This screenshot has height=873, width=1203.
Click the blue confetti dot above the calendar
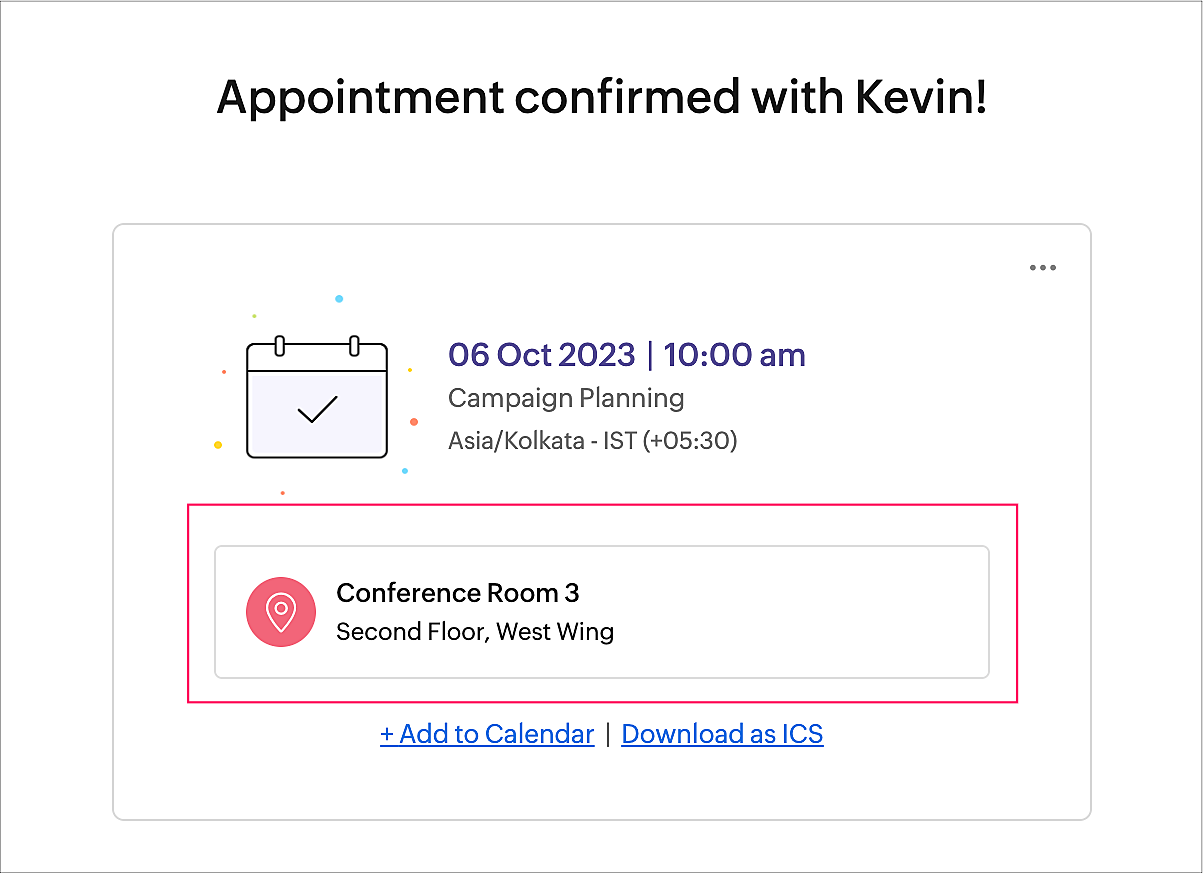click(339, 299)
